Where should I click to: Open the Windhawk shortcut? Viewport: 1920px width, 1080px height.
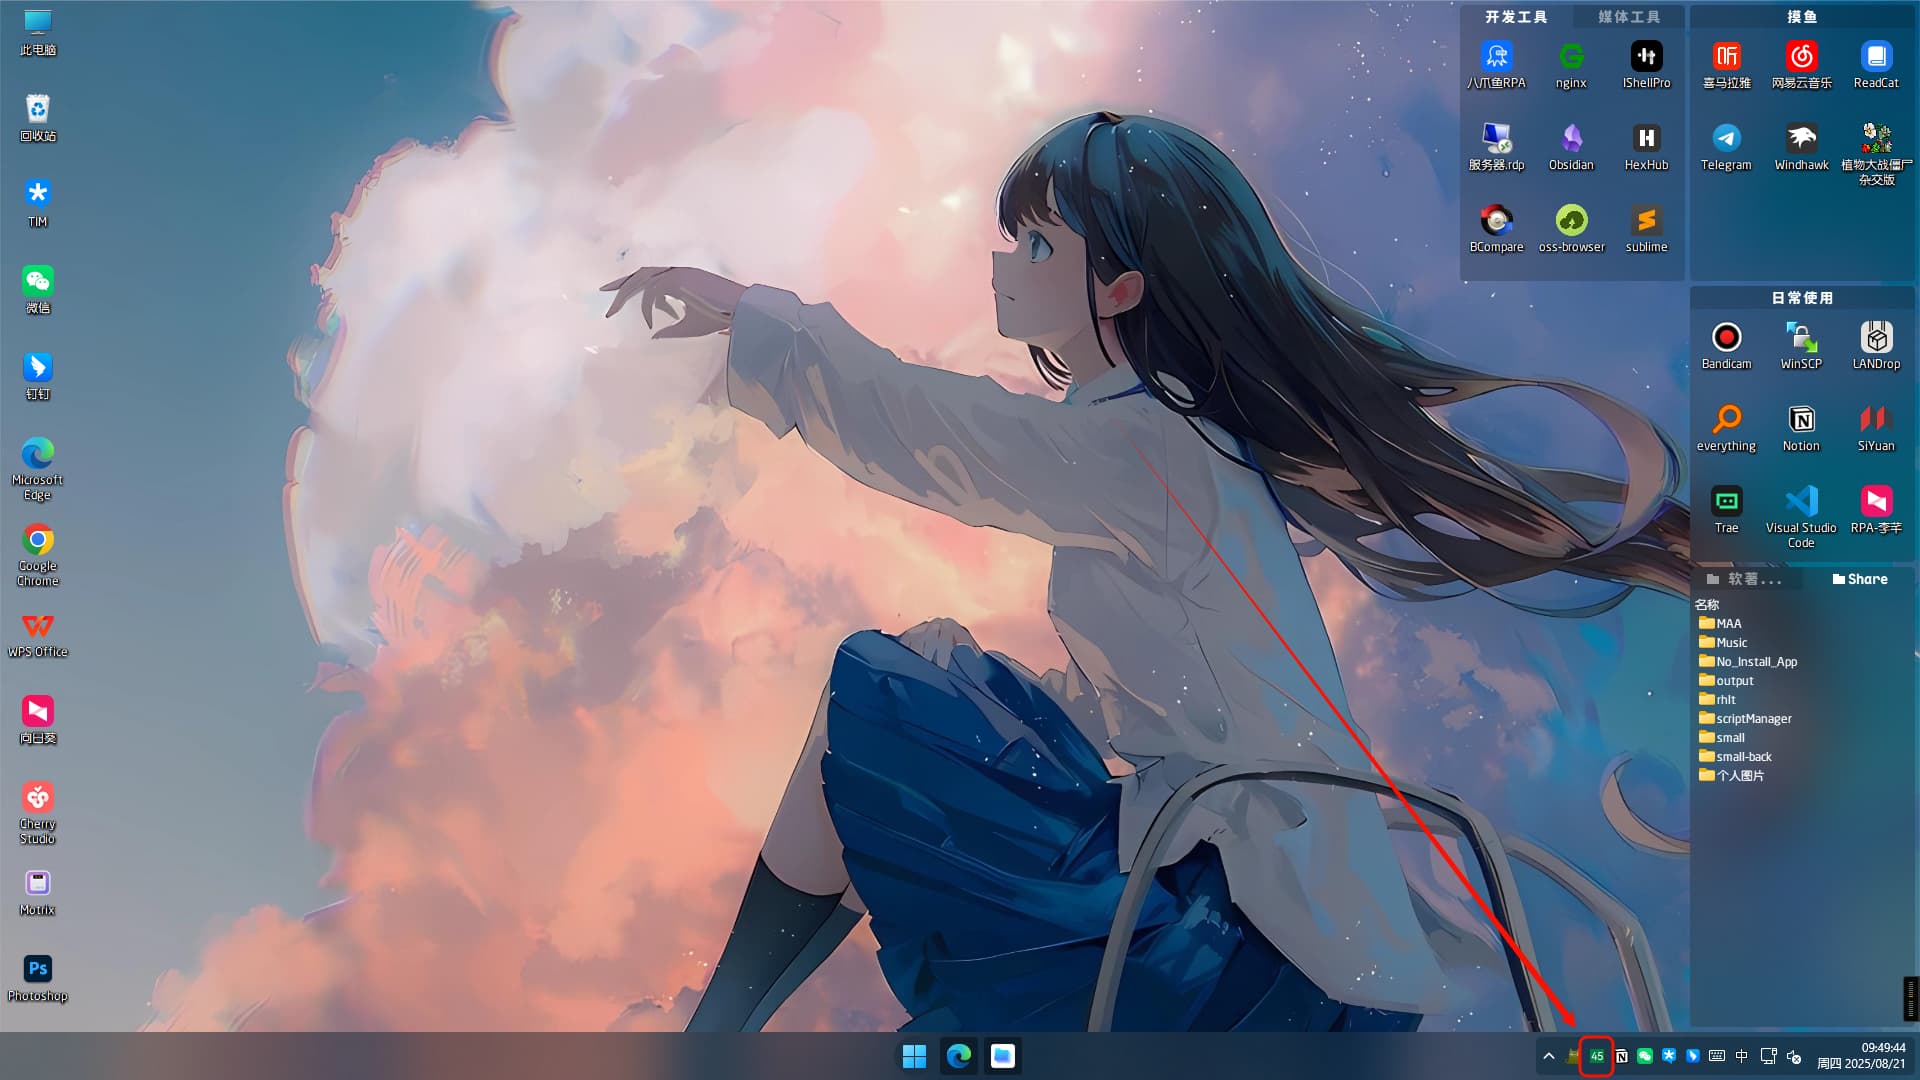click(x=1801, y=146)
